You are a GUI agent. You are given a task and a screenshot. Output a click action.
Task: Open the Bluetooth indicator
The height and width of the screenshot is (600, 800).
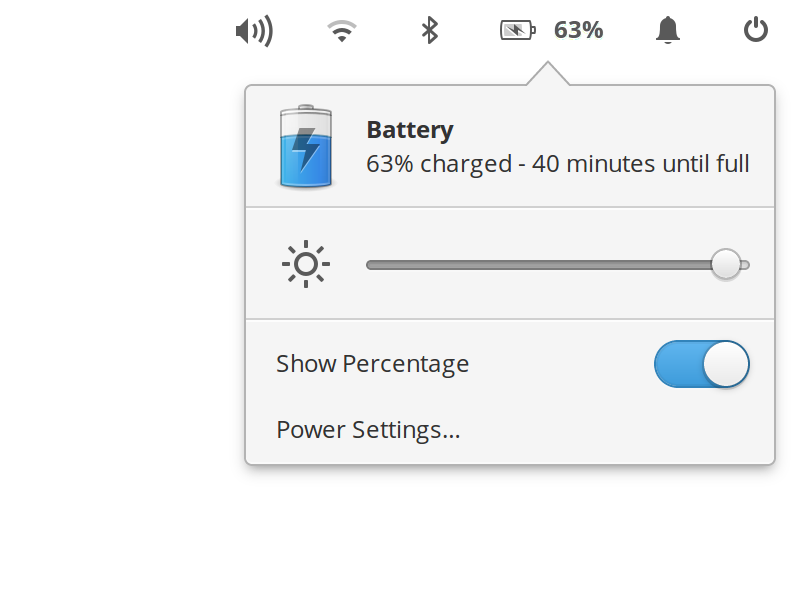(x=430, y=30)
